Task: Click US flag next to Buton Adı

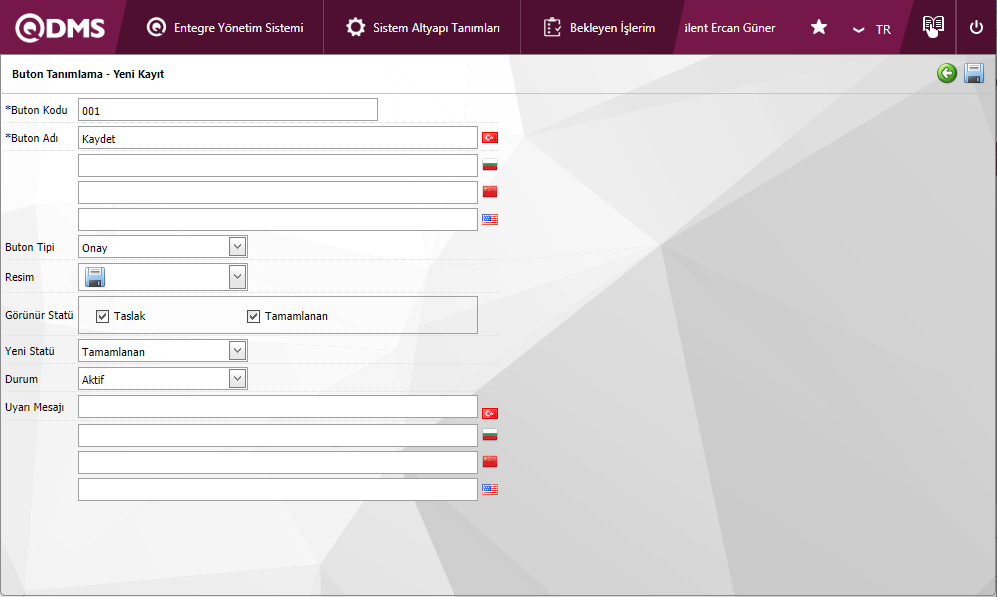Action: [490, 219]
